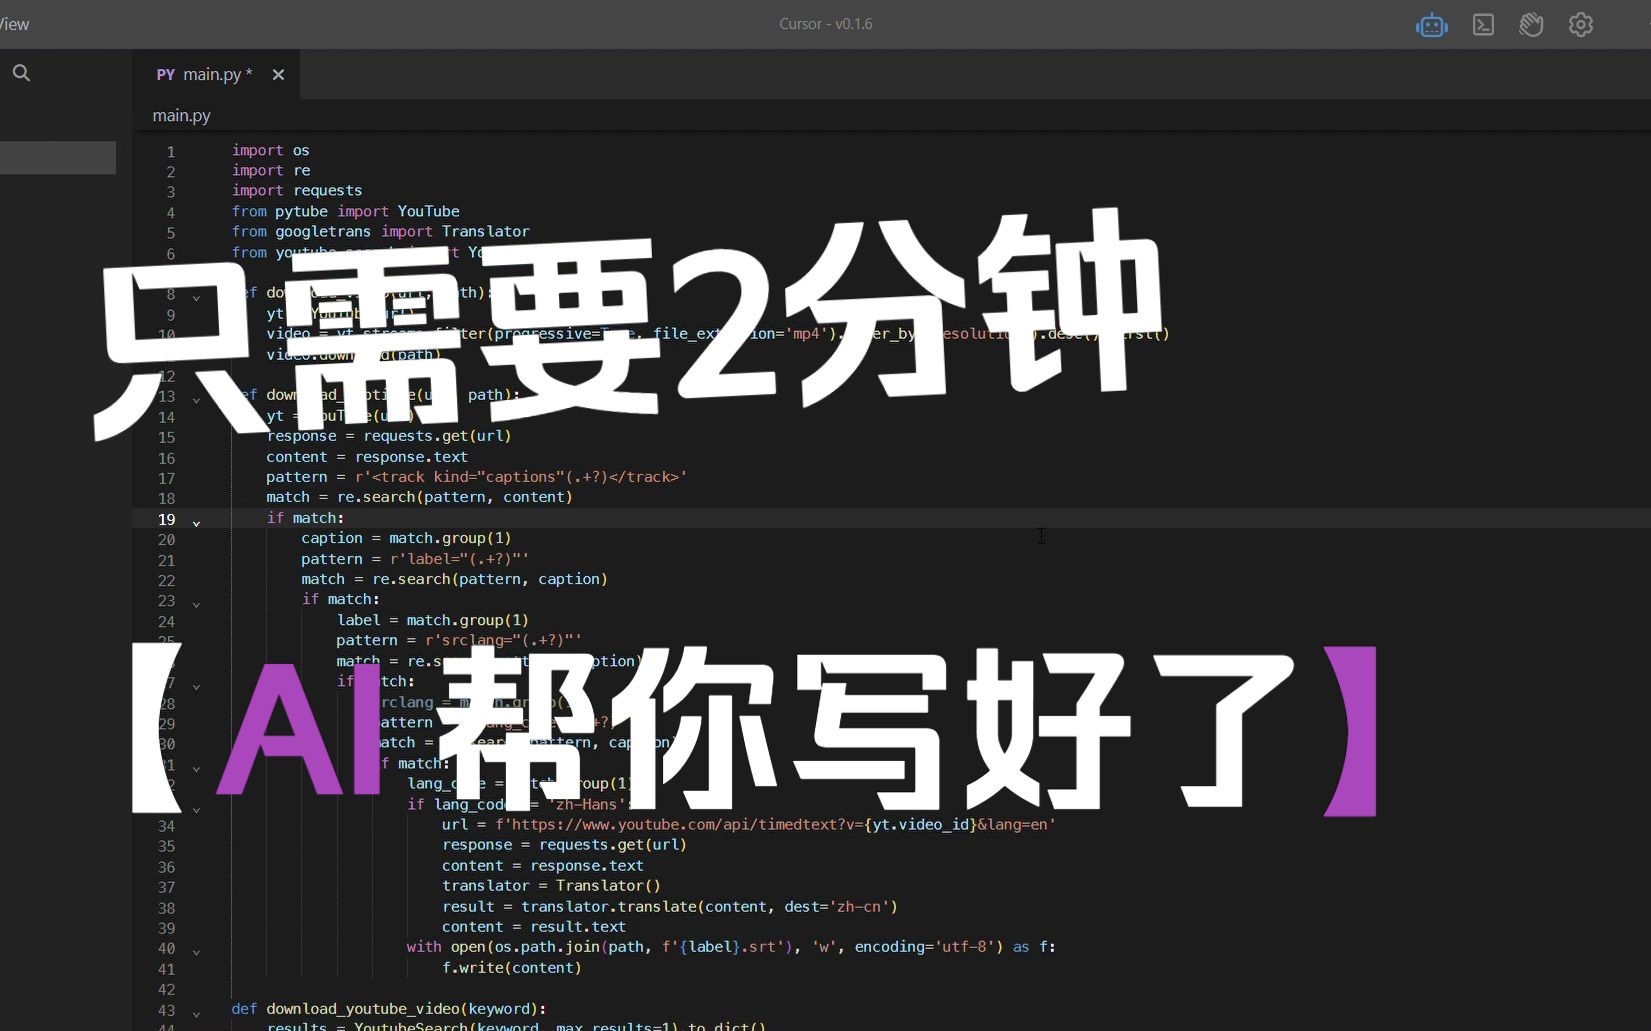The image size is (1651, 1031).
Task: Switch to the main.py editor tab
Action: click(213, 74)
